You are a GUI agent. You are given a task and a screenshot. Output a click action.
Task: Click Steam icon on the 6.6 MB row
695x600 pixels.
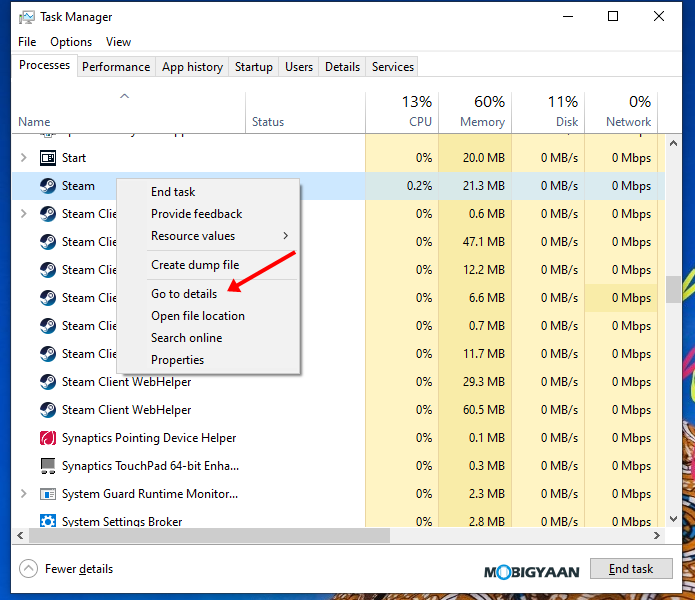coord(47,298)
